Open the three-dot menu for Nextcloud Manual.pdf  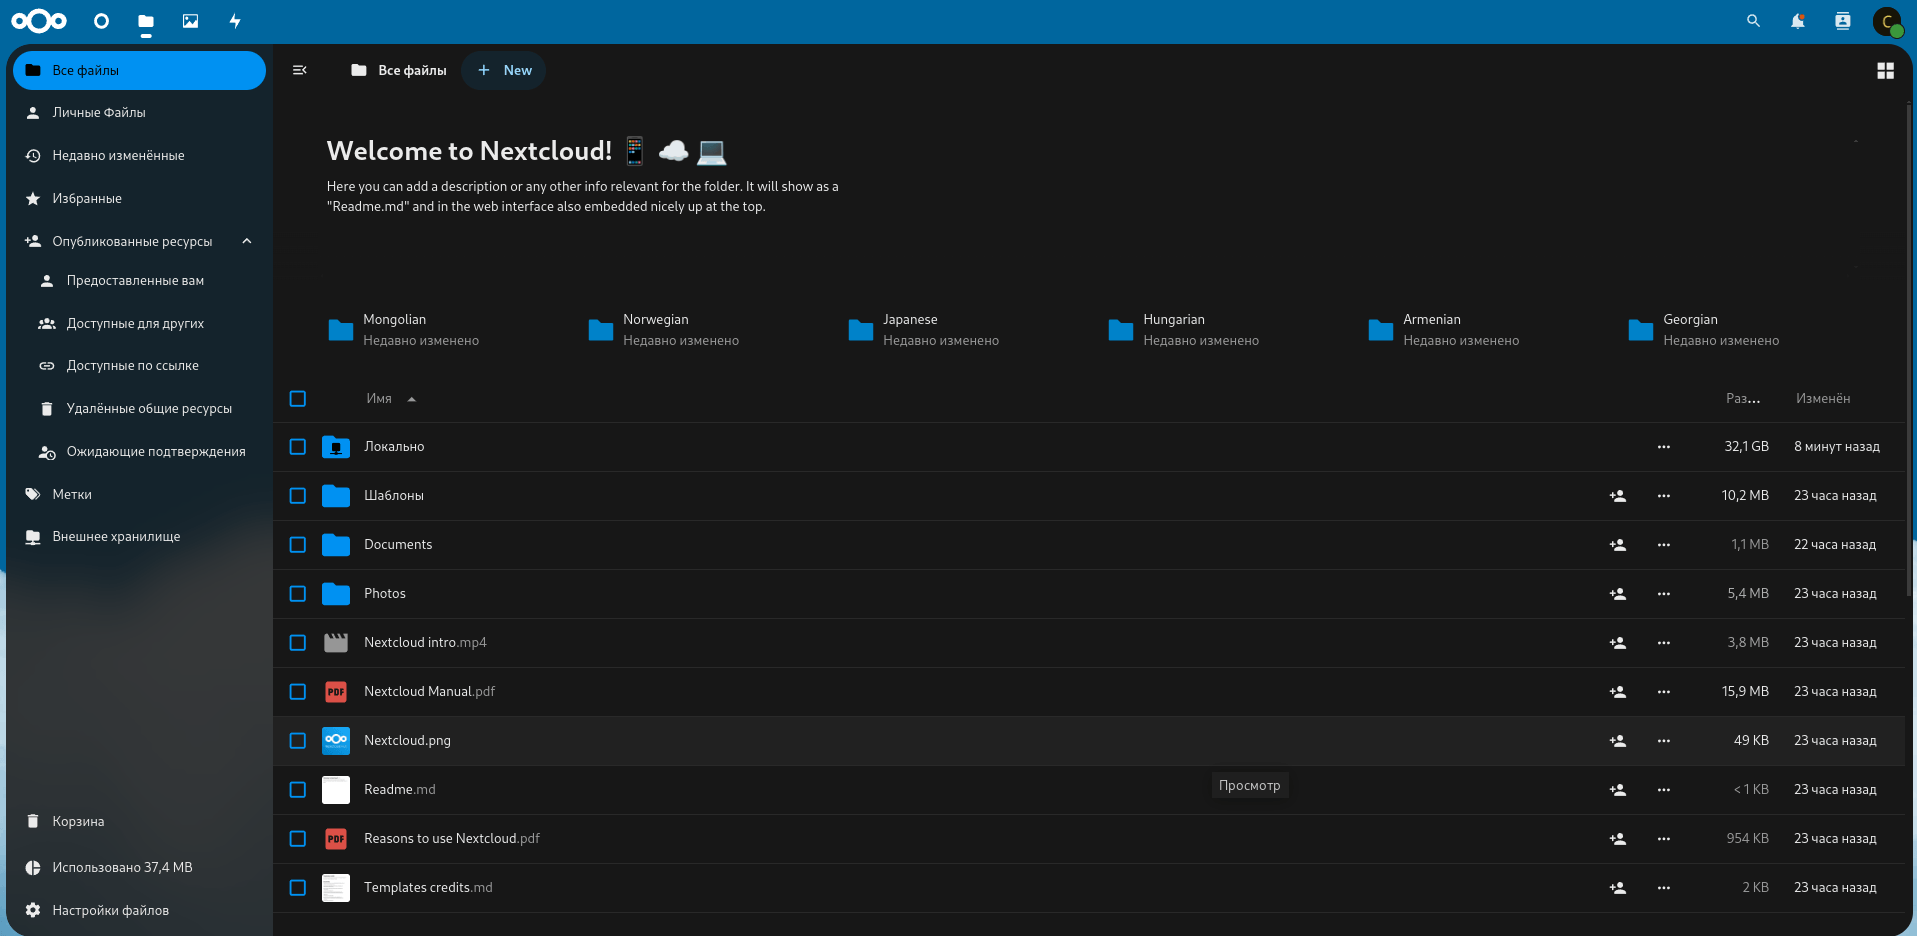point(1663,692)
